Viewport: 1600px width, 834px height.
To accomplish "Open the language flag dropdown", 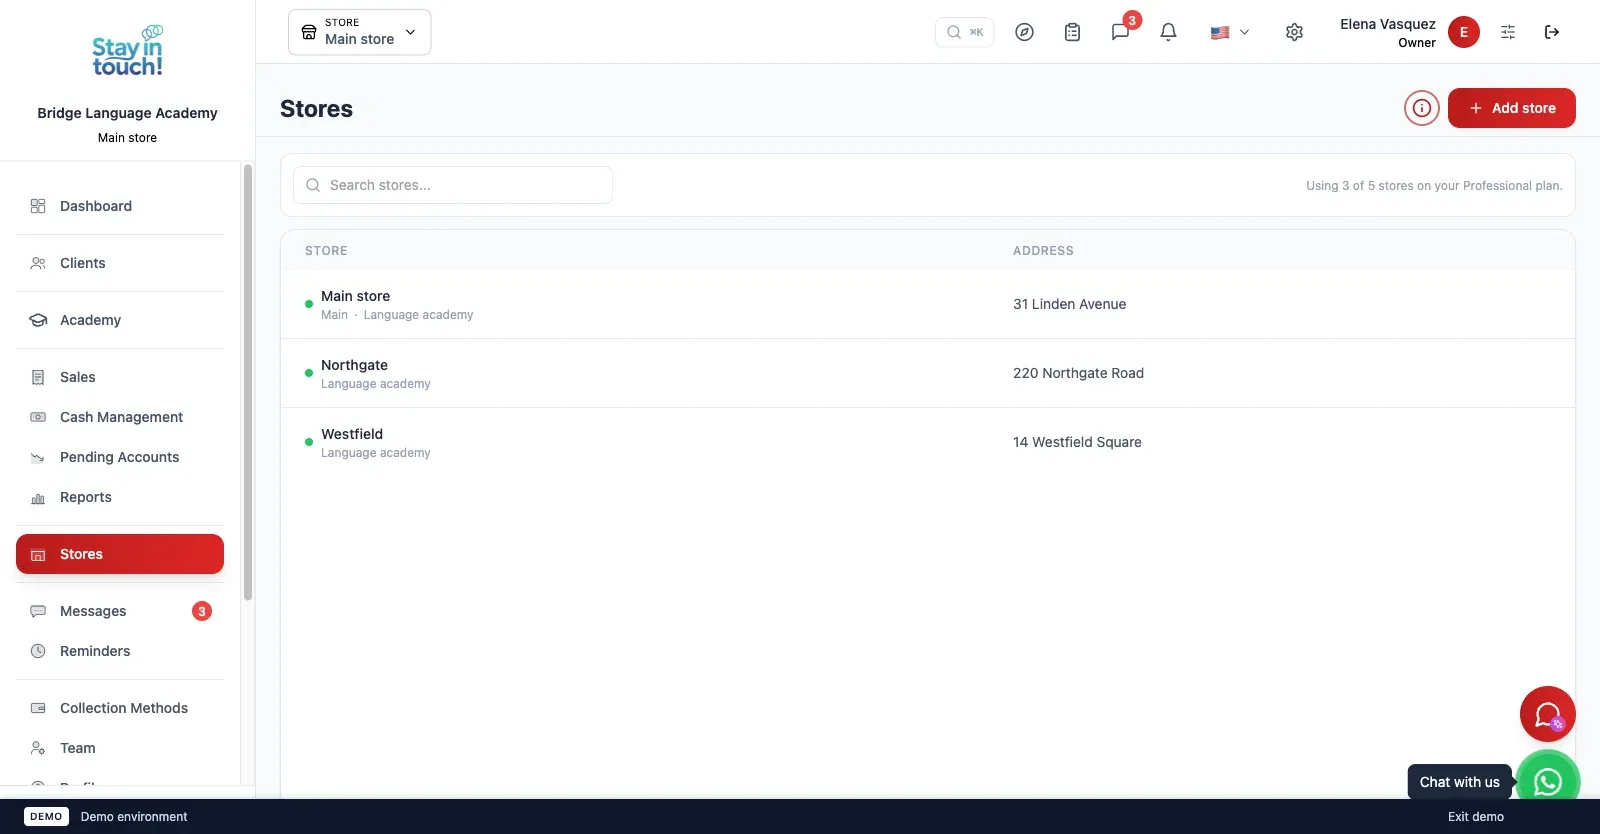I will [x=1230, y=32].
